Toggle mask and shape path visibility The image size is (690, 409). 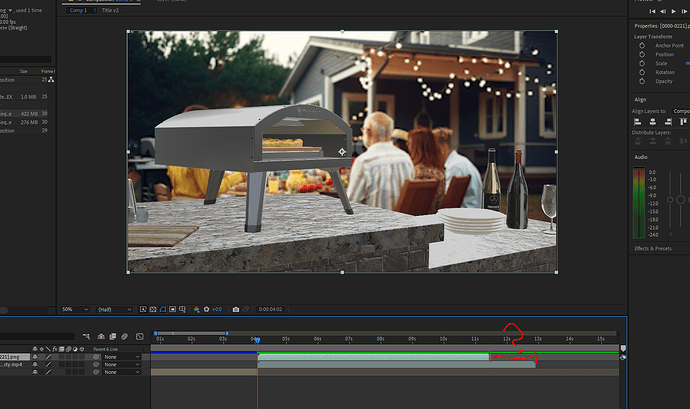point(163,309)
